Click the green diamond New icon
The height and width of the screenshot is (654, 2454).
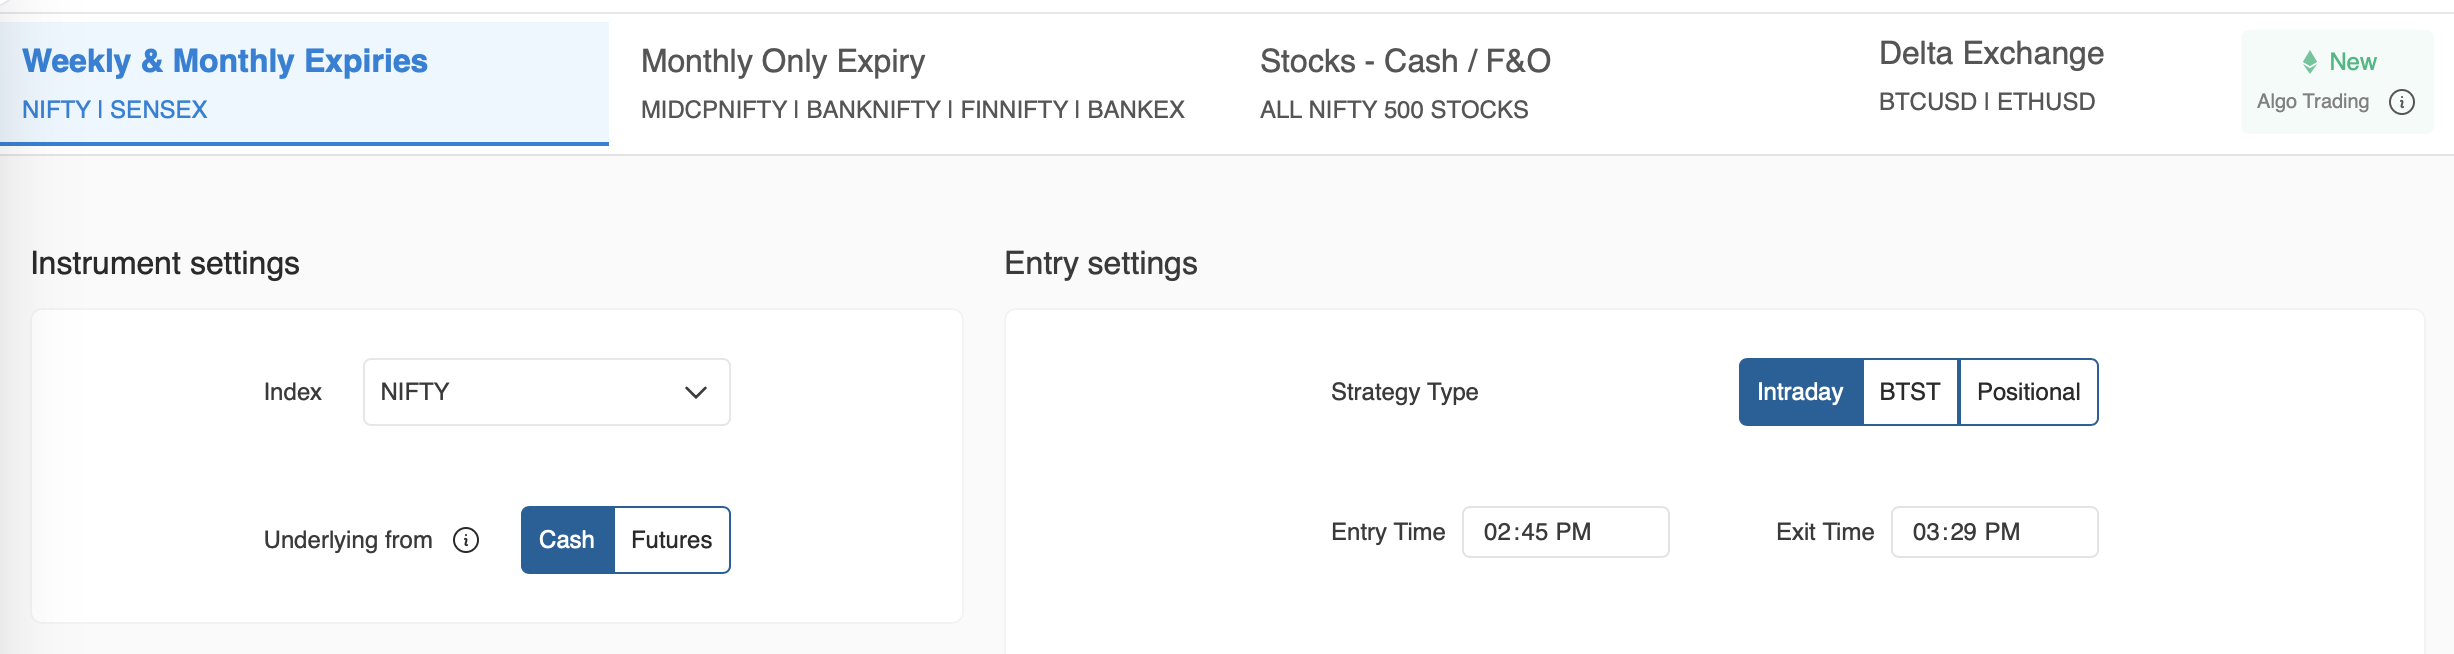coord(2310,62)
